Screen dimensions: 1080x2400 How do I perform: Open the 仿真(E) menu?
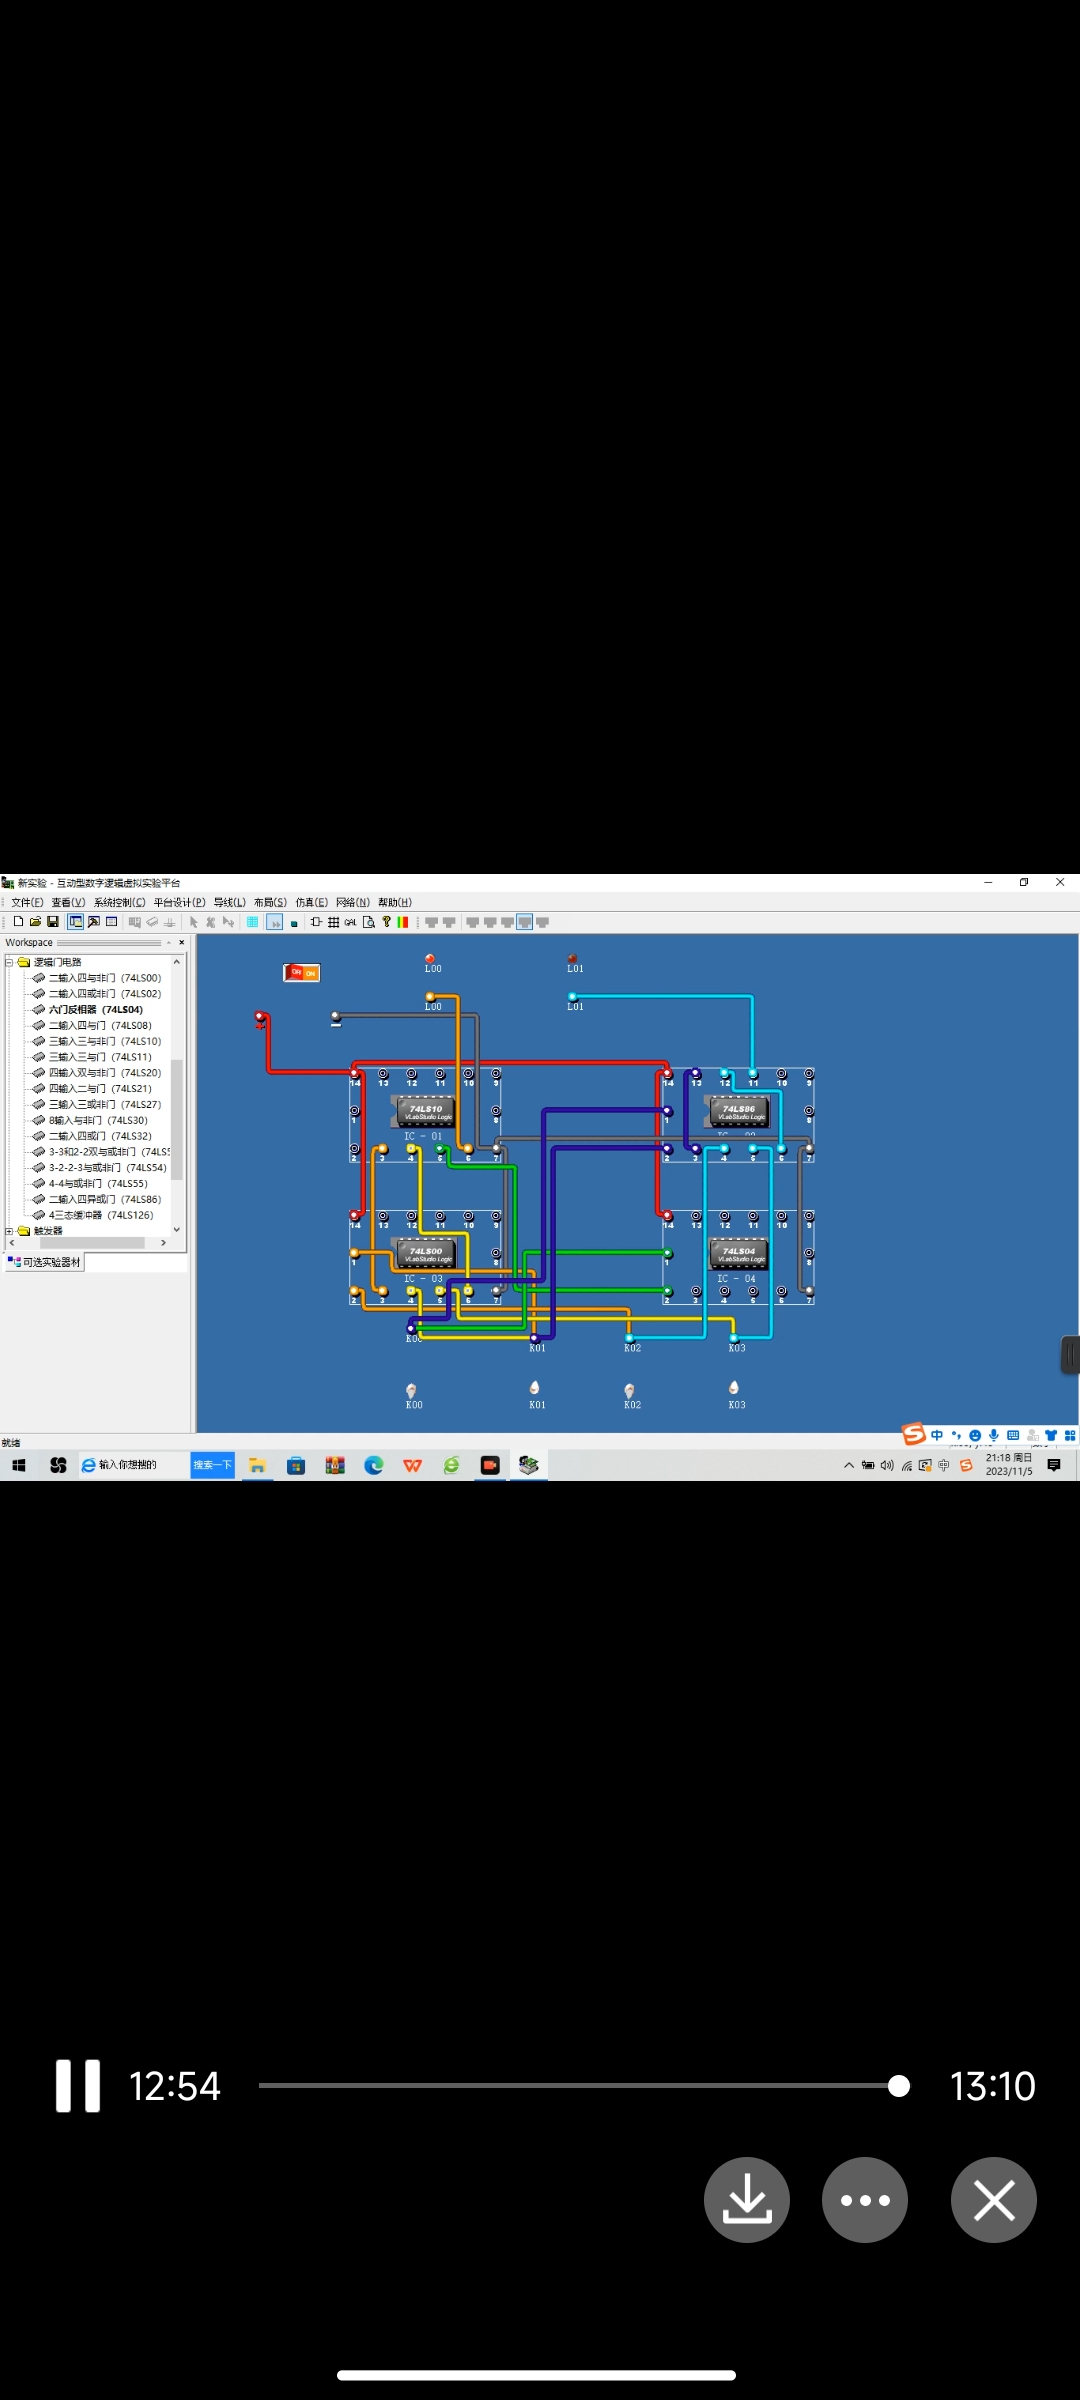[311, 902]
